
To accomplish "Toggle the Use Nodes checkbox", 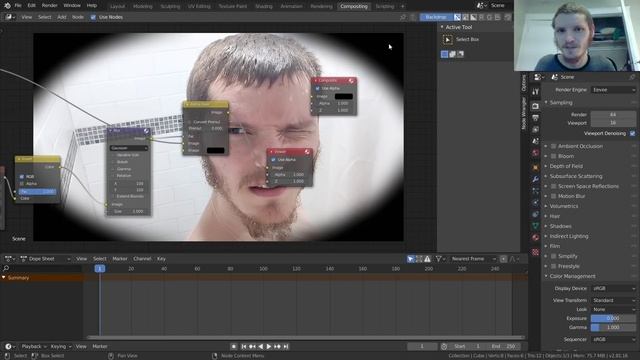I will point(93,17).
